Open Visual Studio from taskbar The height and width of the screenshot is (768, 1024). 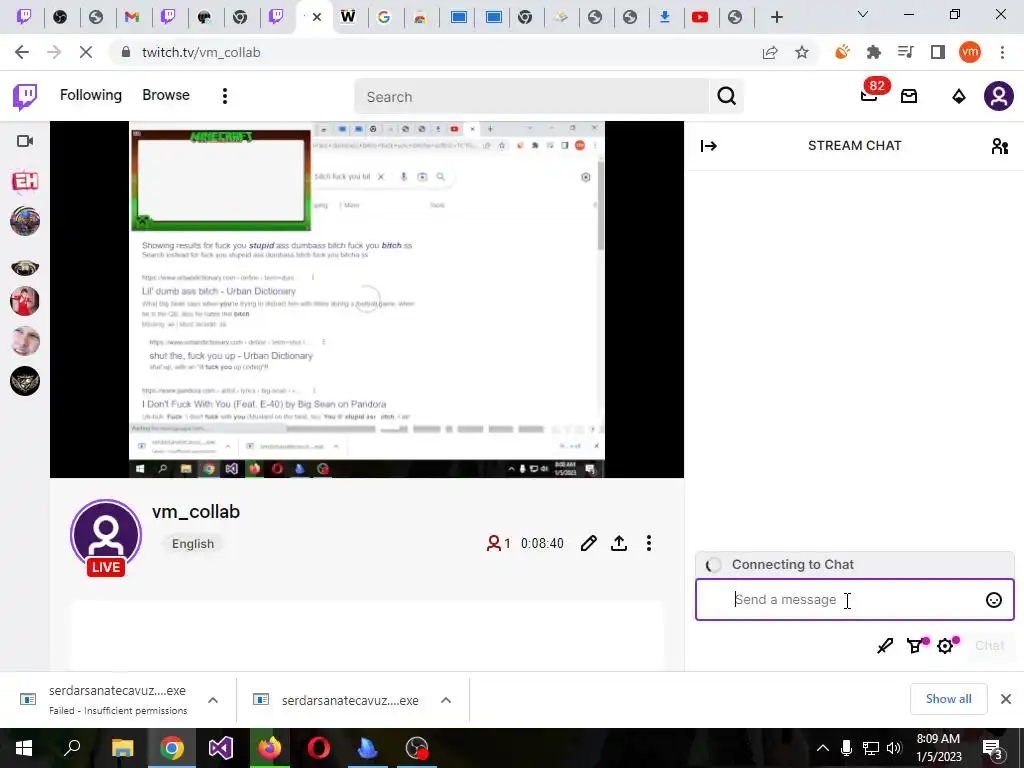point(221,748)
